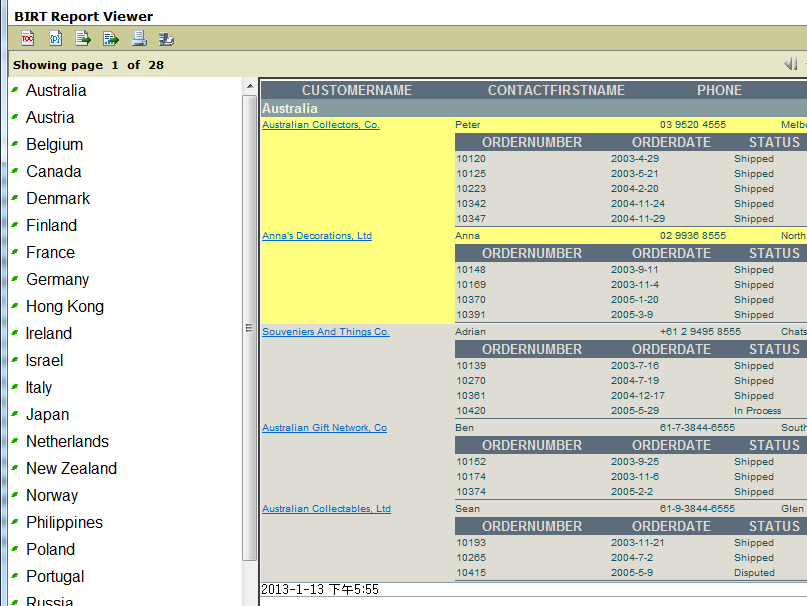
Task: Open the Souveniers And Things Co. link
Action: (x=326, y=332)
